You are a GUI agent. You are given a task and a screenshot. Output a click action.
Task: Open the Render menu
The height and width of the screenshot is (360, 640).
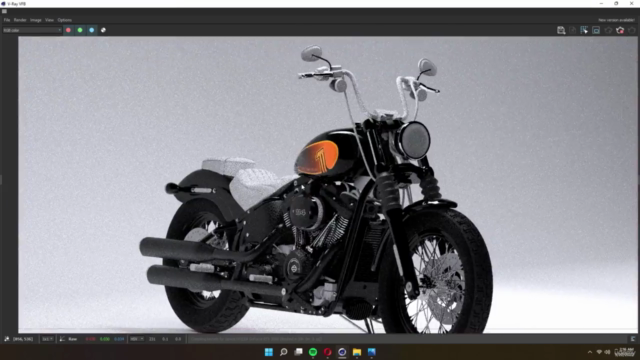coord(20,20)
